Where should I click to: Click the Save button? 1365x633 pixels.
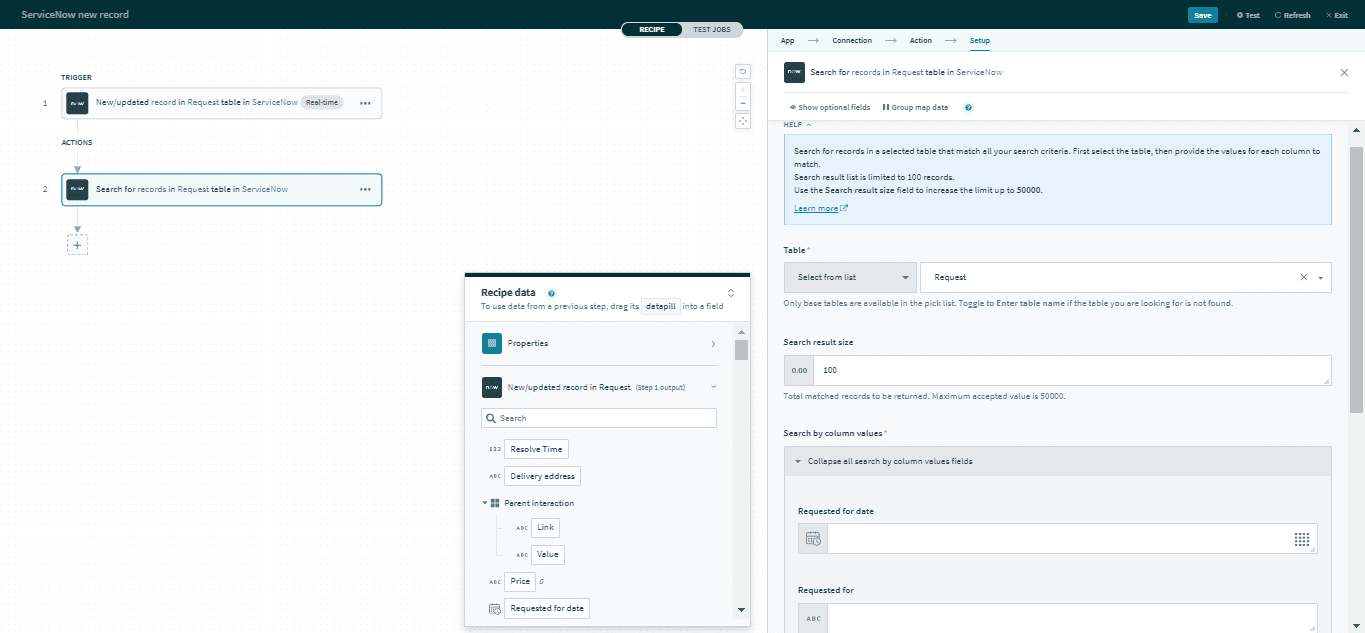click(1203, 15)
